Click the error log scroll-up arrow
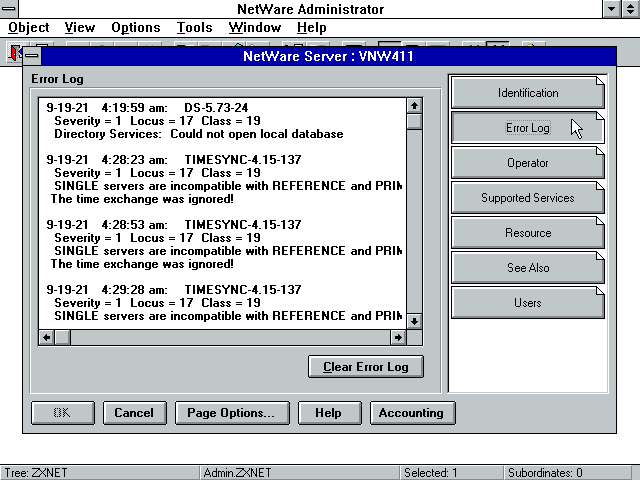Image resolution: width=640 pixels, height=480 pixels. point(414,106)
